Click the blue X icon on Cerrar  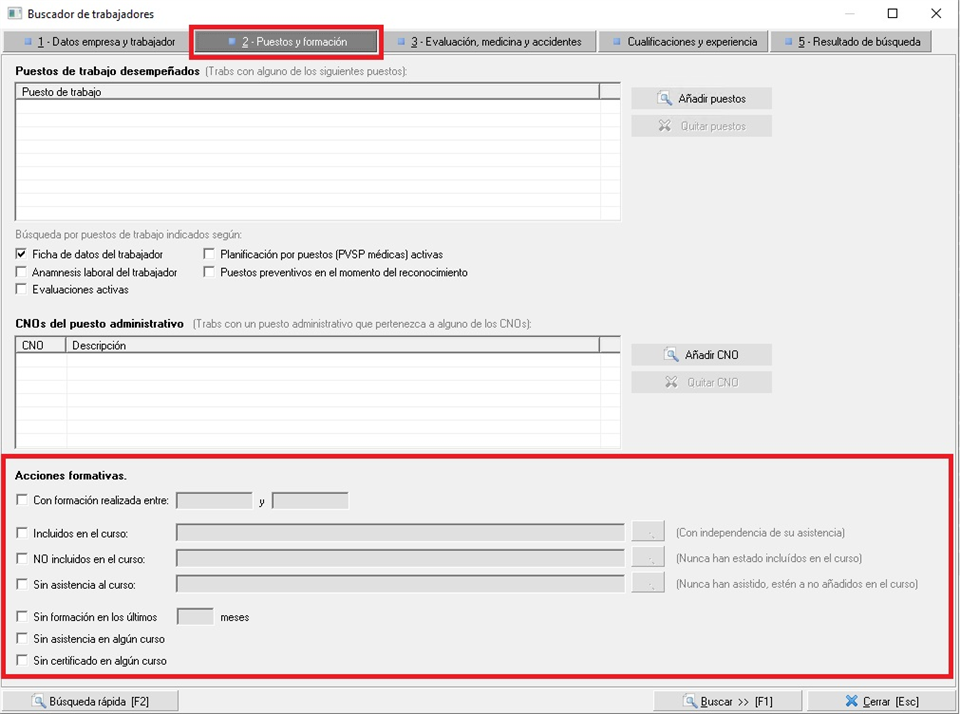coord(851,702)
